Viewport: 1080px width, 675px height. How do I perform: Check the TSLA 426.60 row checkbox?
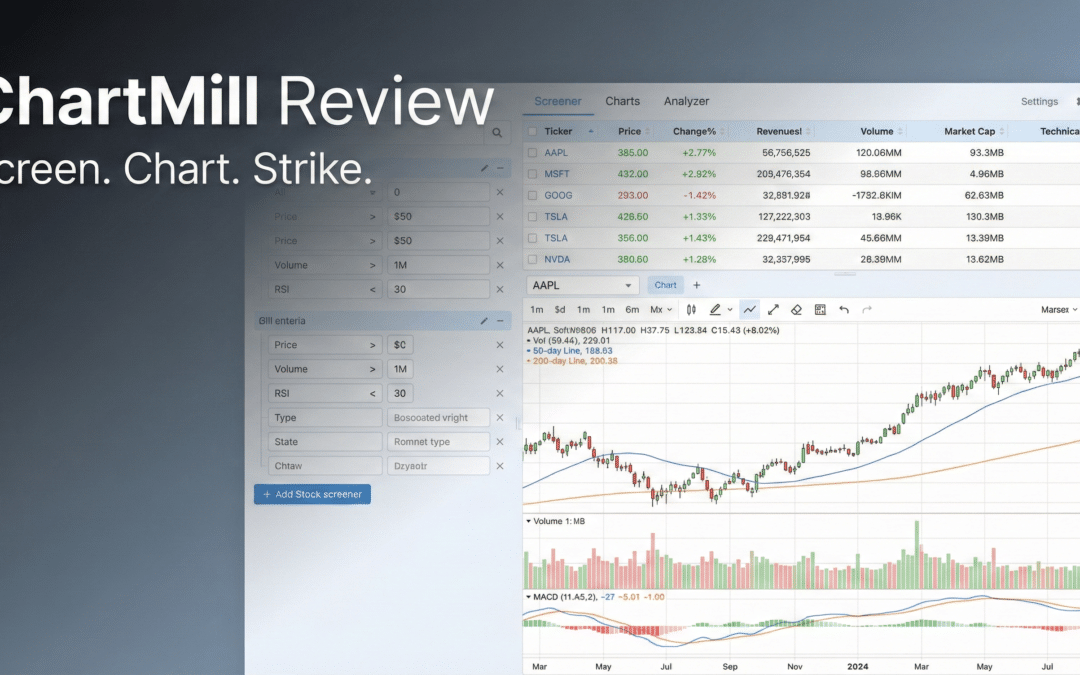(532, 217)
